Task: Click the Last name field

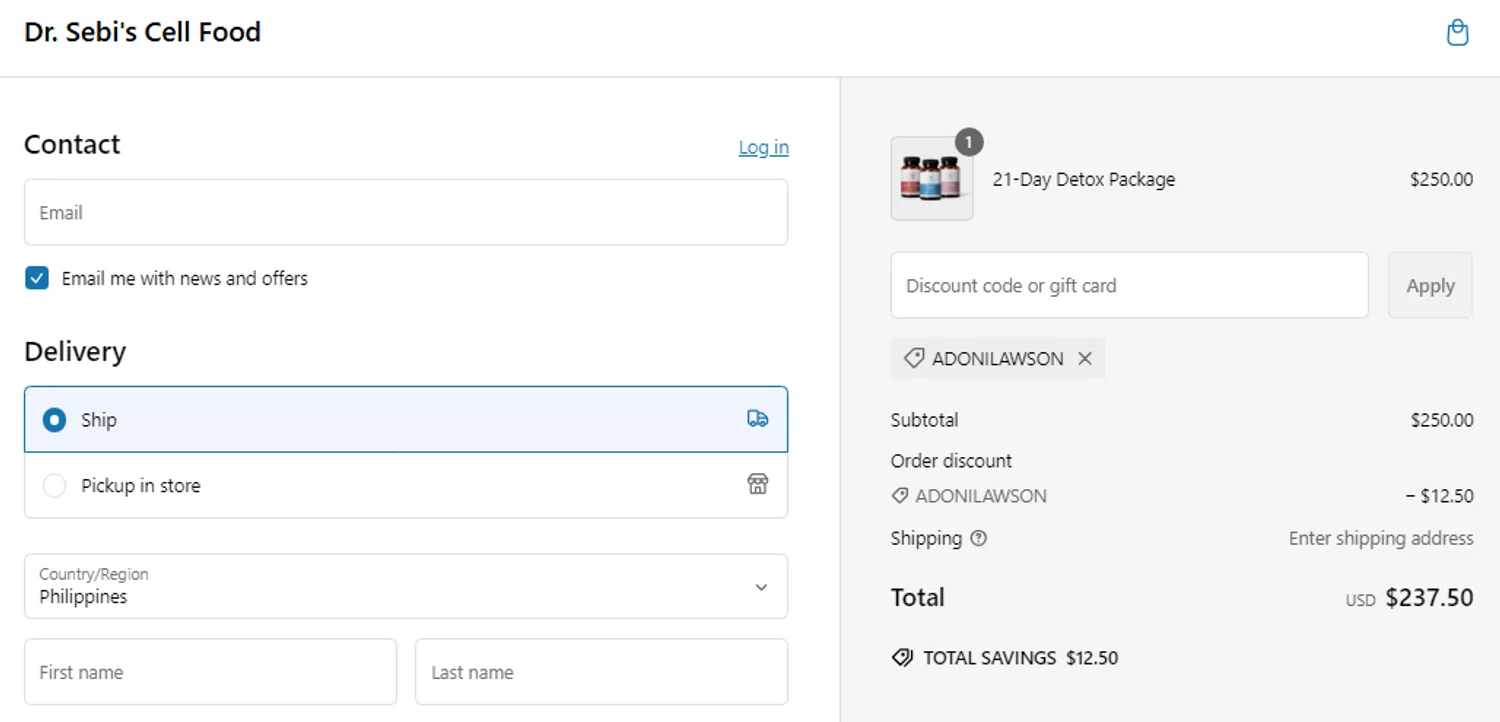Action: tap(601, 672)
